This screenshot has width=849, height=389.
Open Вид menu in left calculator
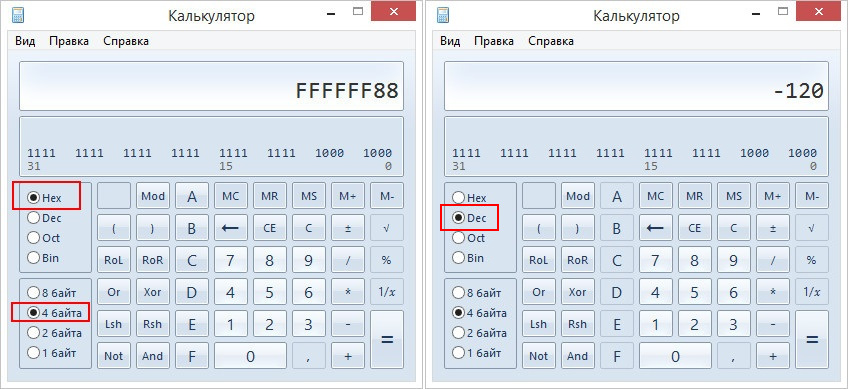click(x=25, y=41)
